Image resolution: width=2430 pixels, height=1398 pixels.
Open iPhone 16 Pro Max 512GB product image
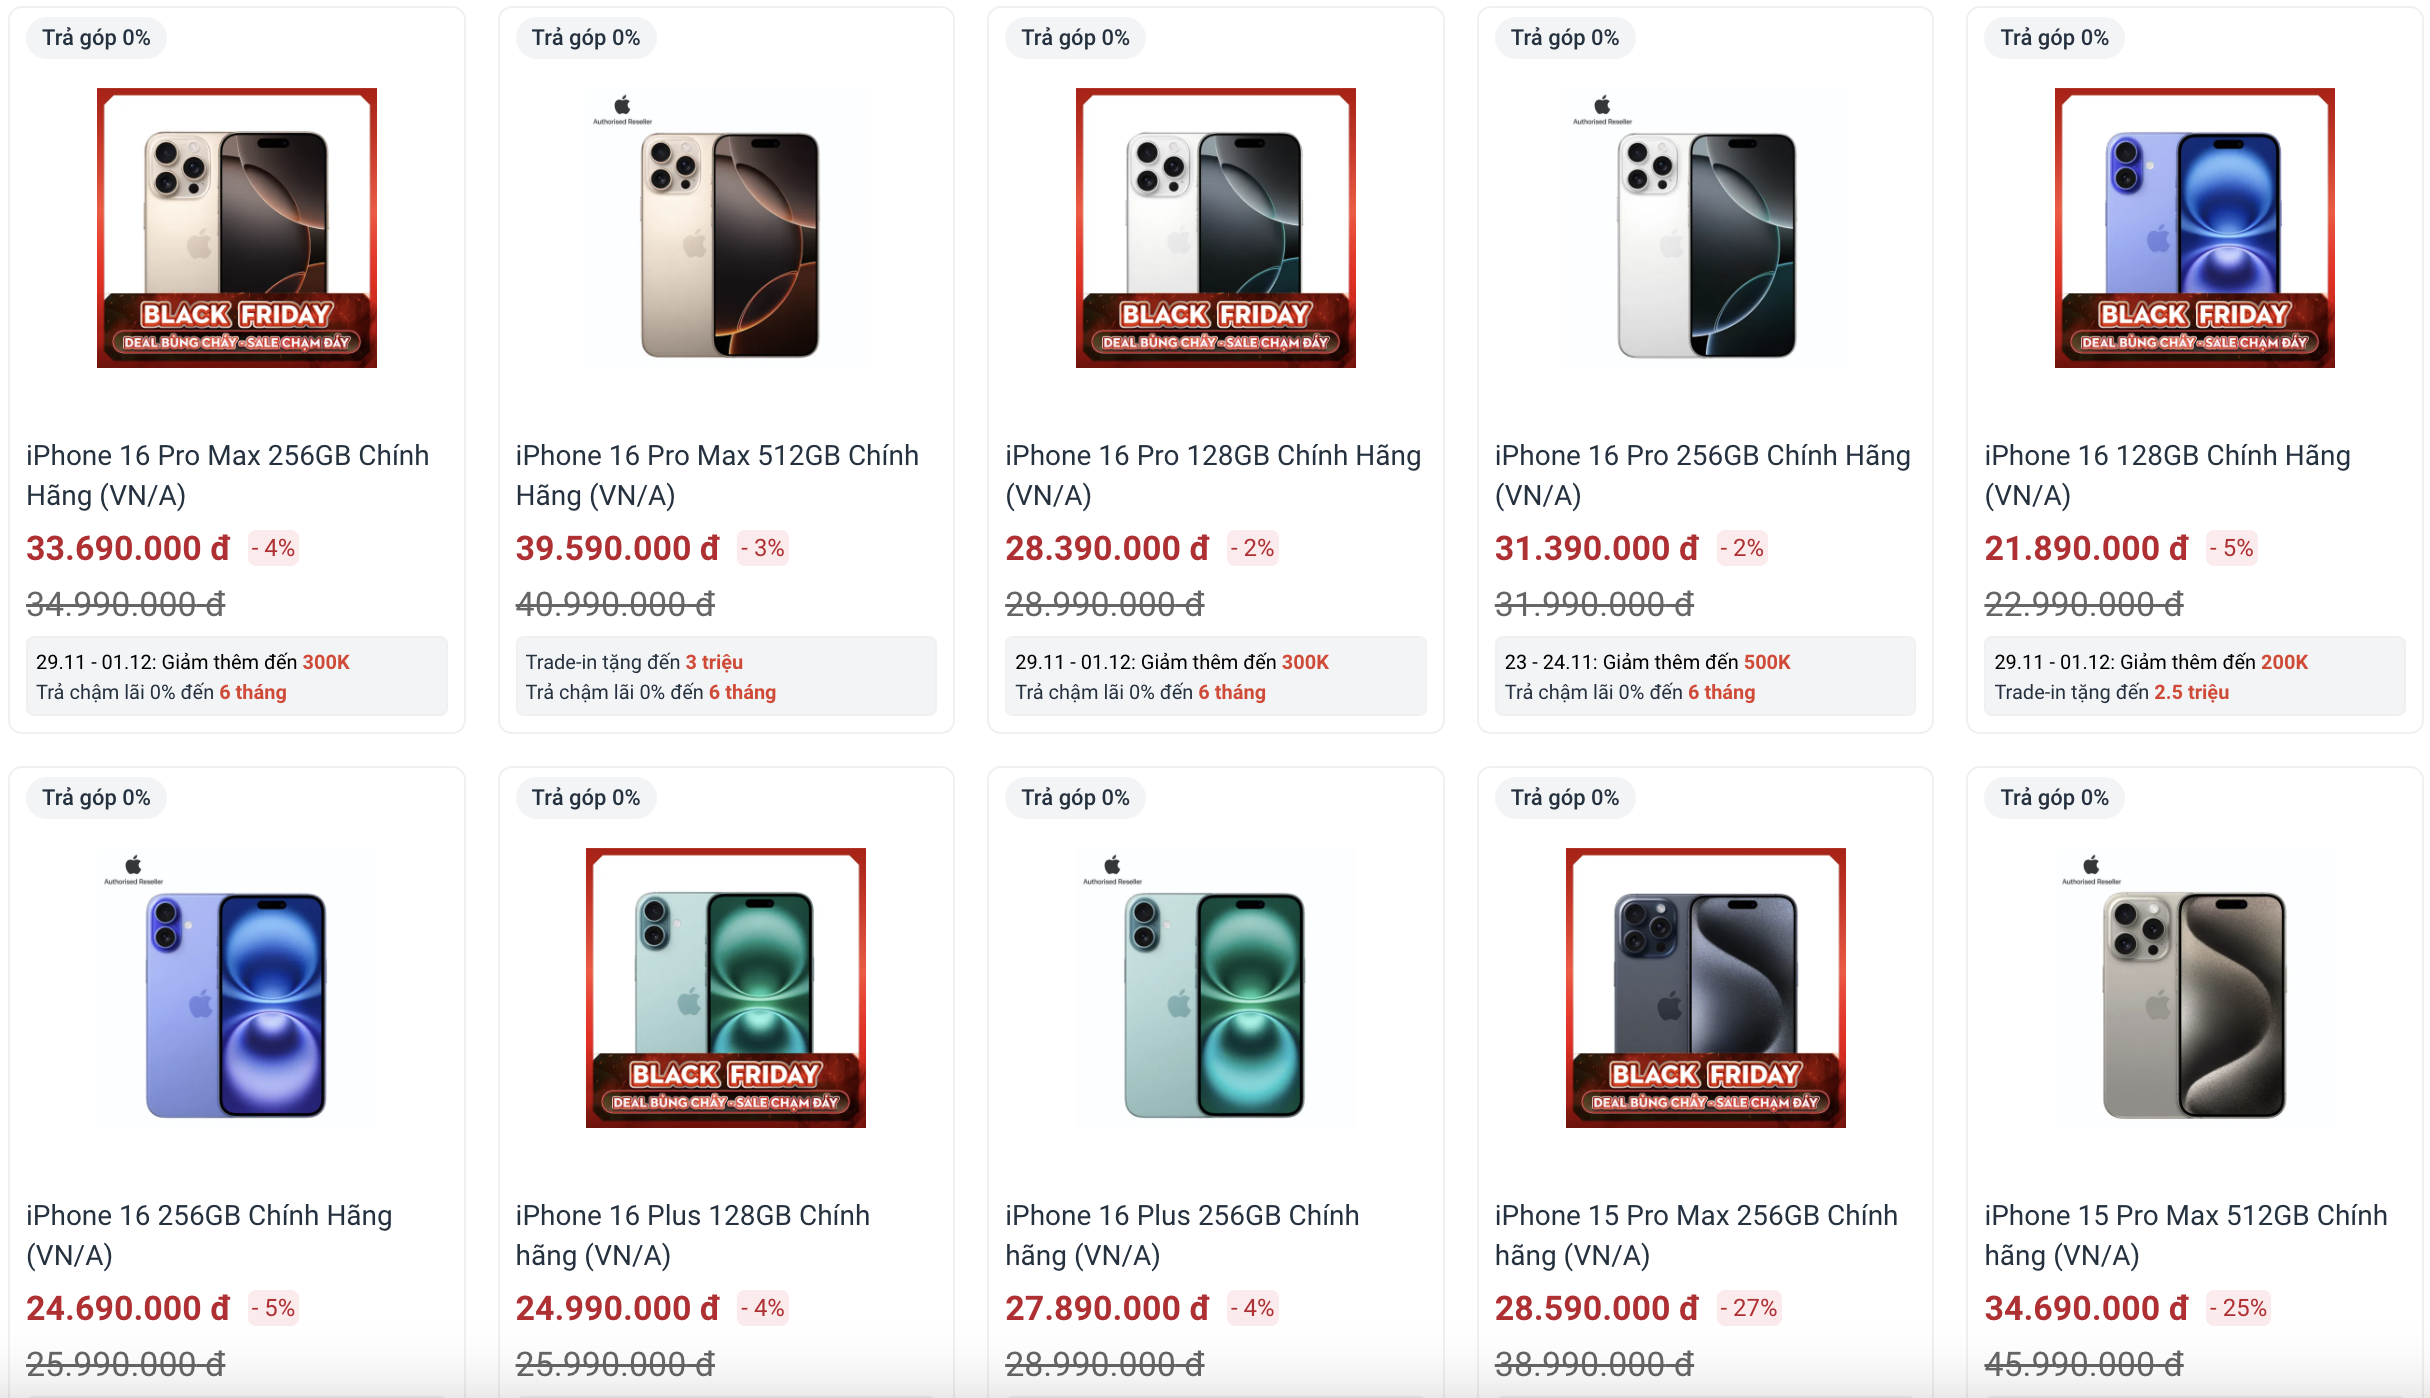click(x=726, y=228)
